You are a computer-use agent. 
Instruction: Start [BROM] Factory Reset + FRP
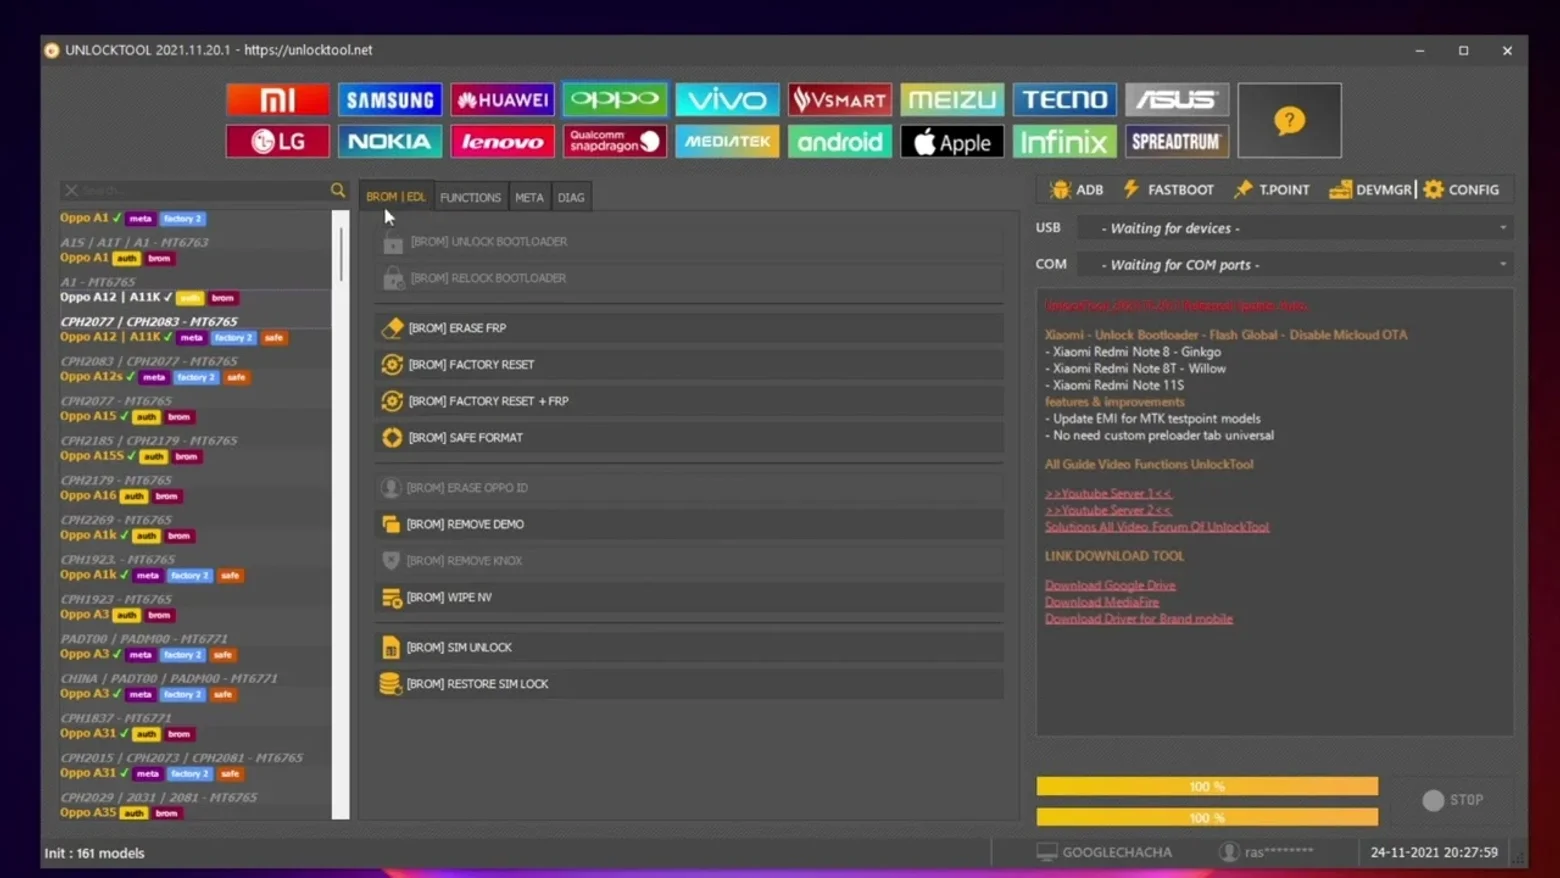coord(689,401)
